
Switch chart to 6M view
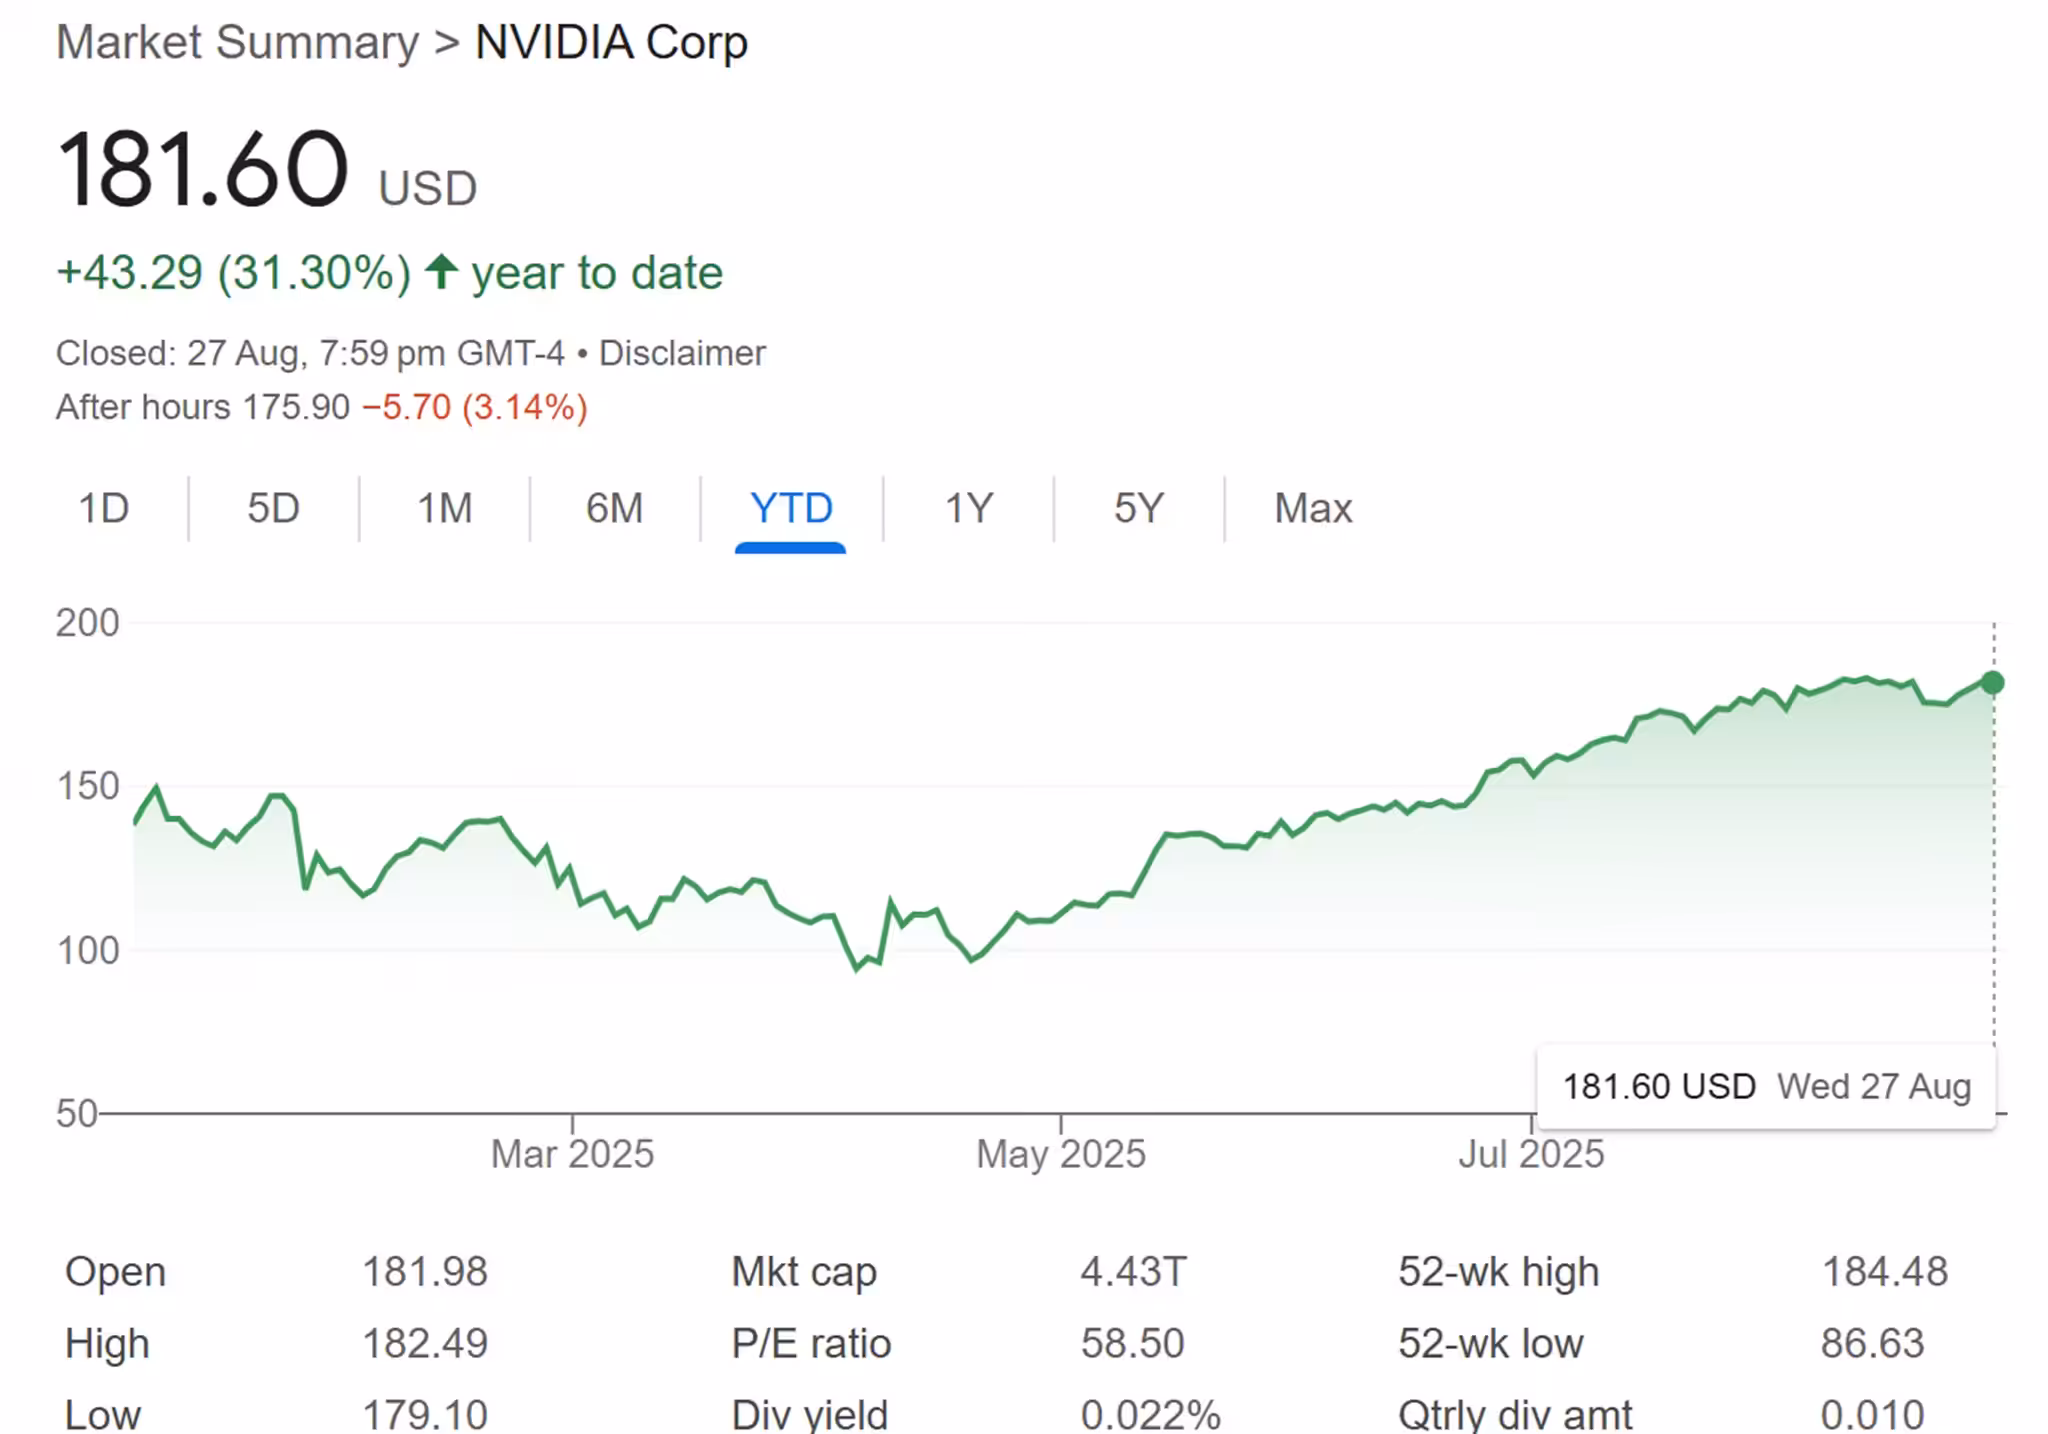click(614, 508)
